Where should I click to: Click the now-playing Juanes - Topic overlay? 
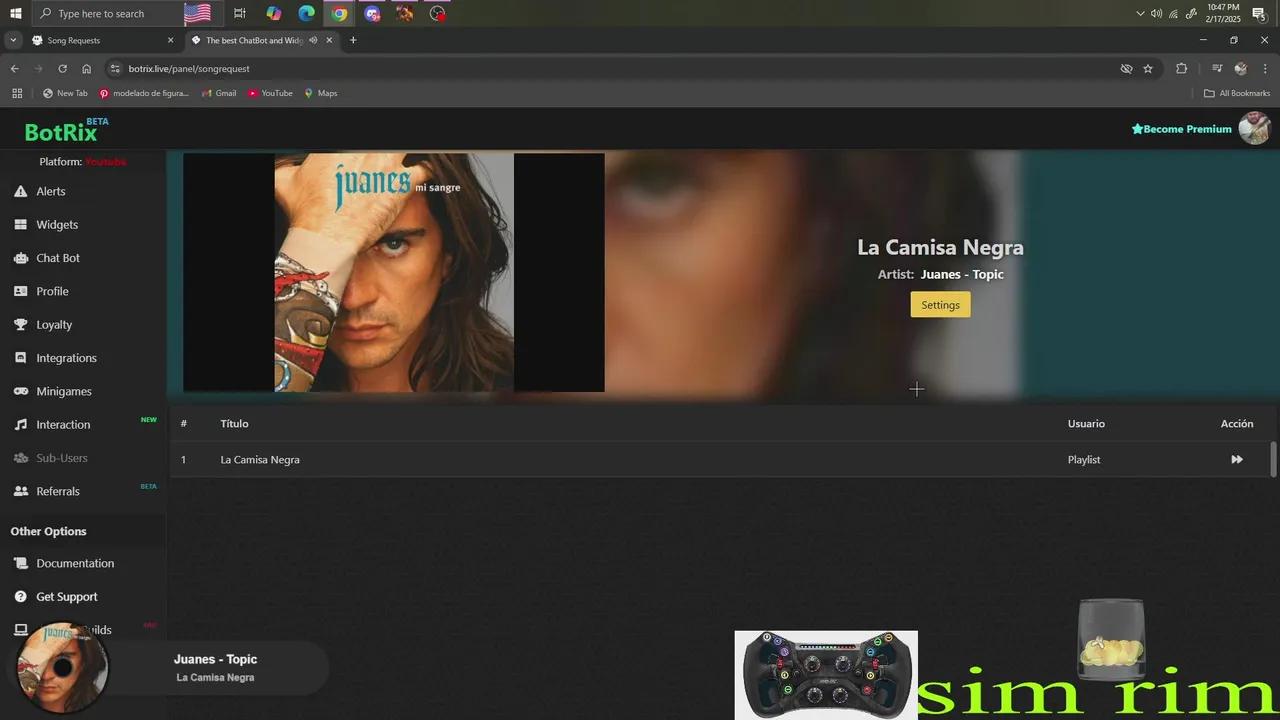[x=170, y=668]
